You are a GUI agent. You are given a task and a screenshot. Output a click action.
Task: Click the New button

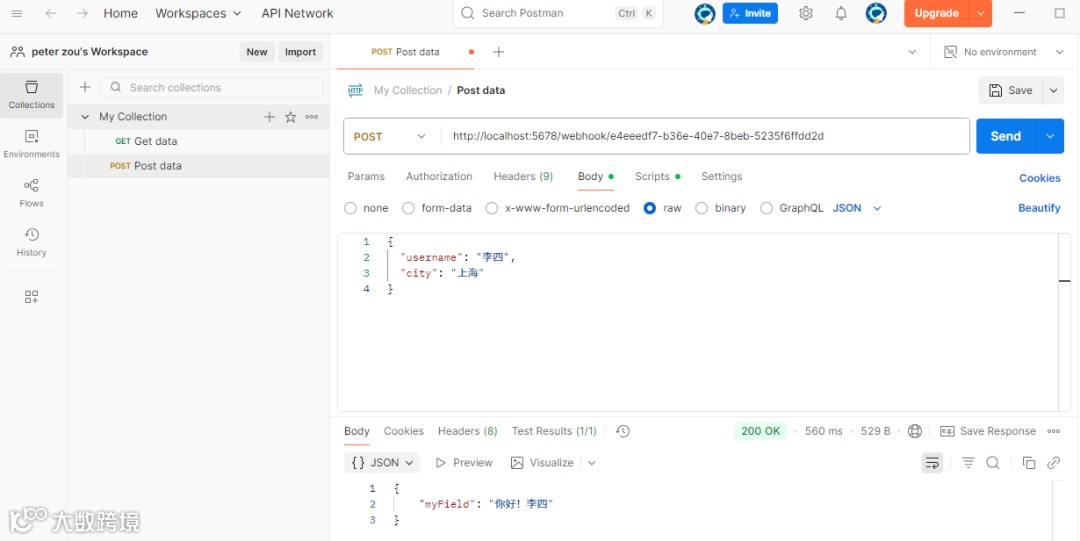(x=257, y=52)
